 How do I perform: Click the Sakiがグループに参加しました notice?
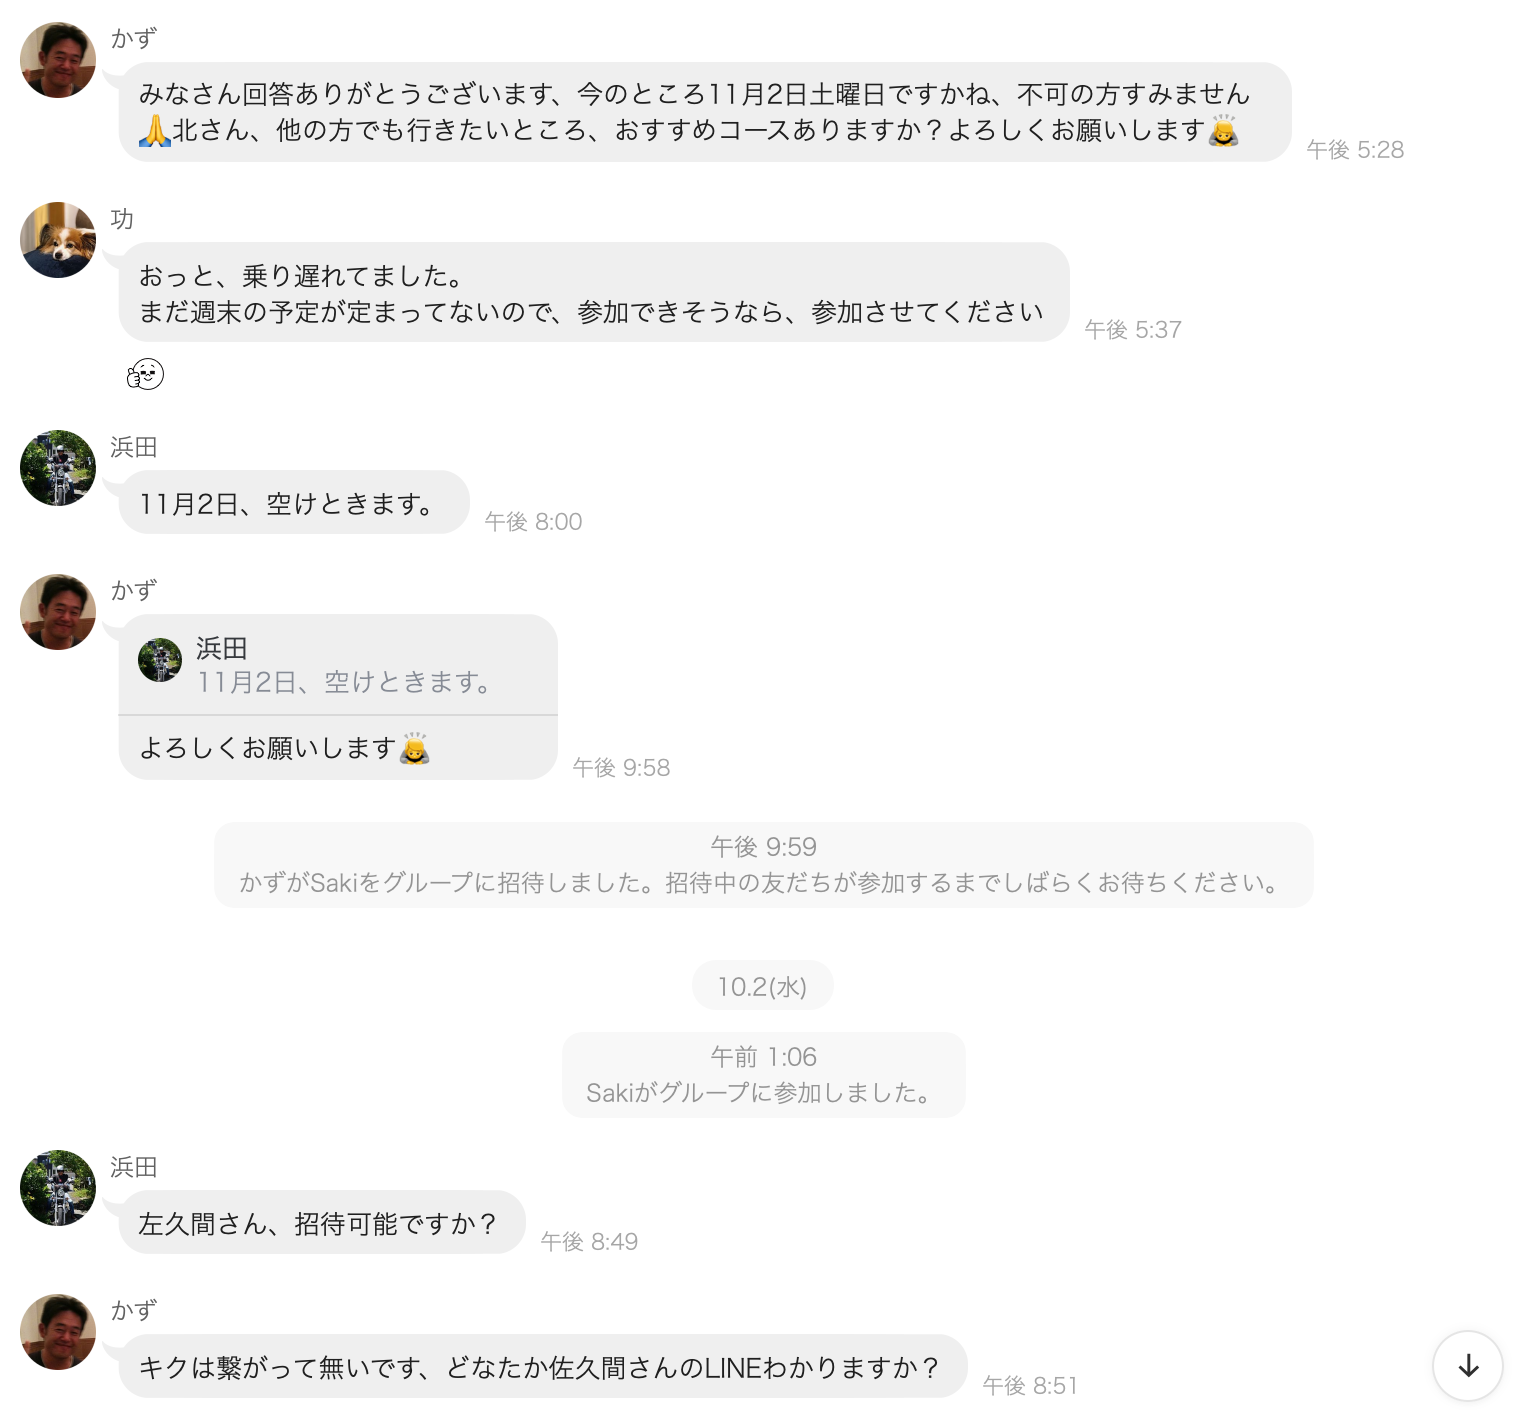click(x=763, y=1075)
